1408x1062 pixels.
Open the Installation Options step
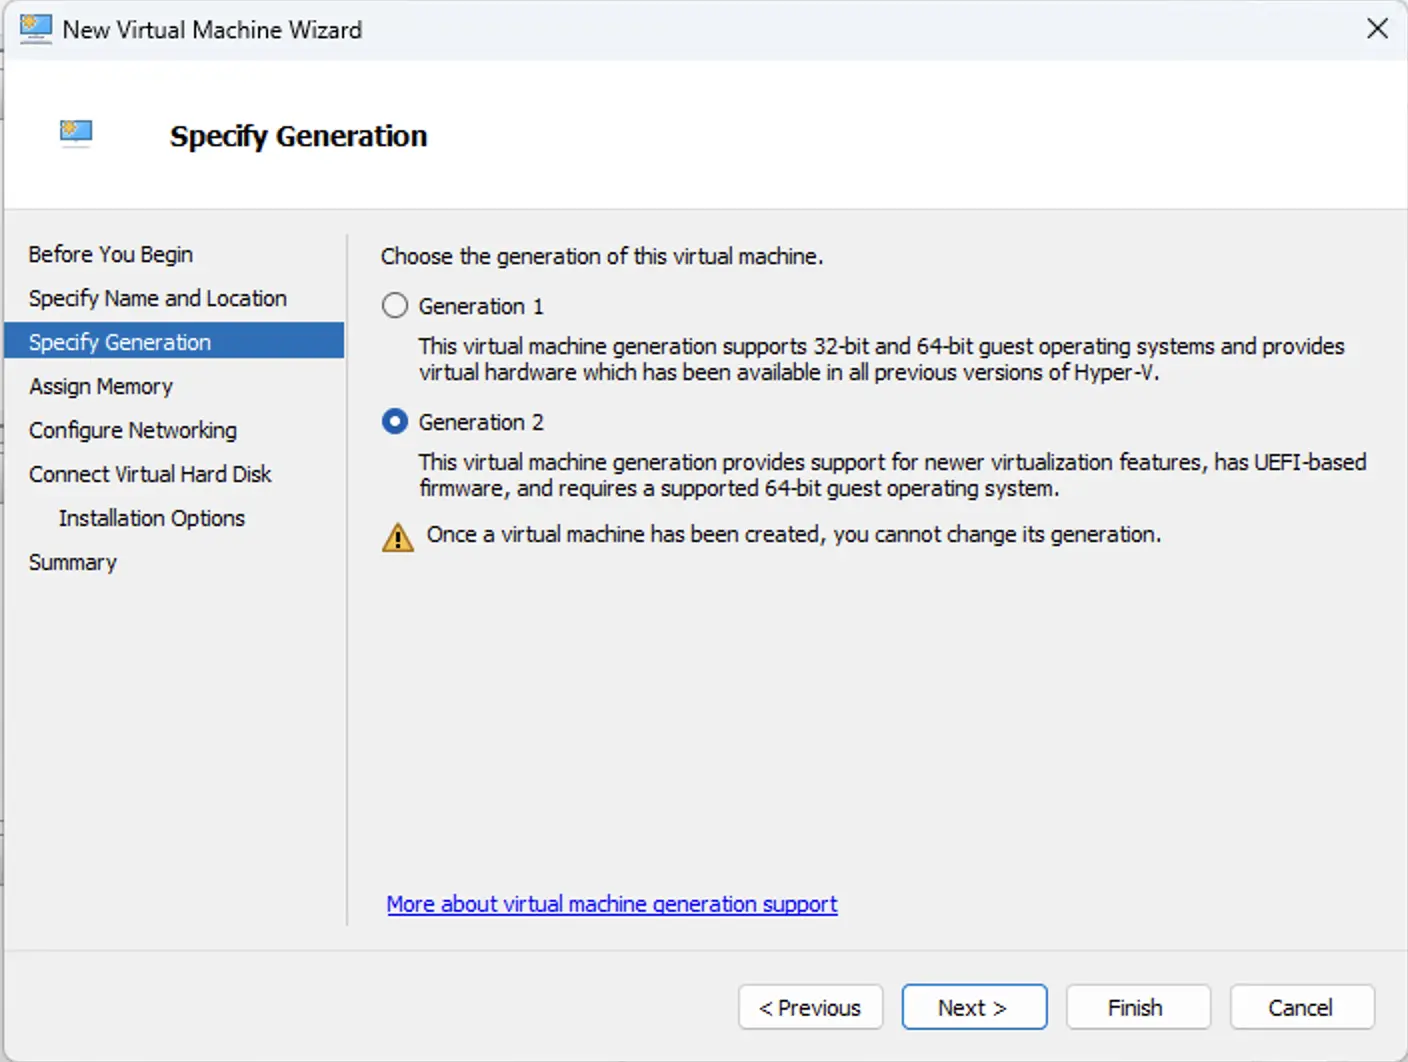tap(151, 517)
